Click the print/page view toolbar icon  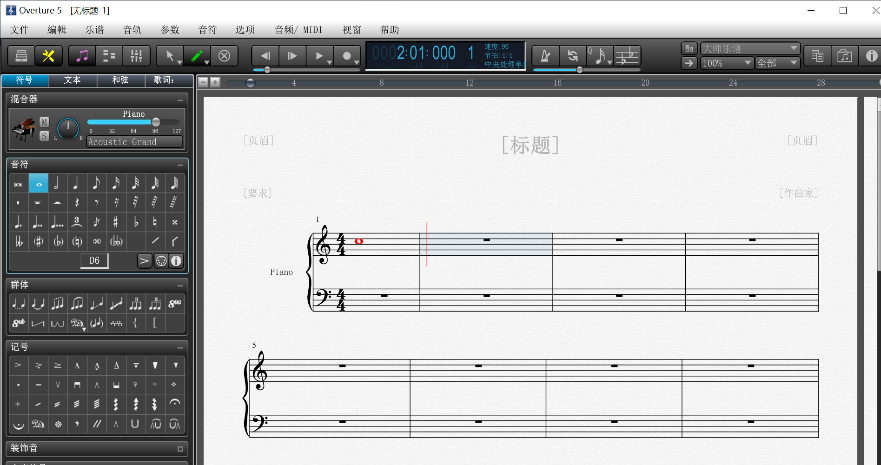(x=21, y=56)
